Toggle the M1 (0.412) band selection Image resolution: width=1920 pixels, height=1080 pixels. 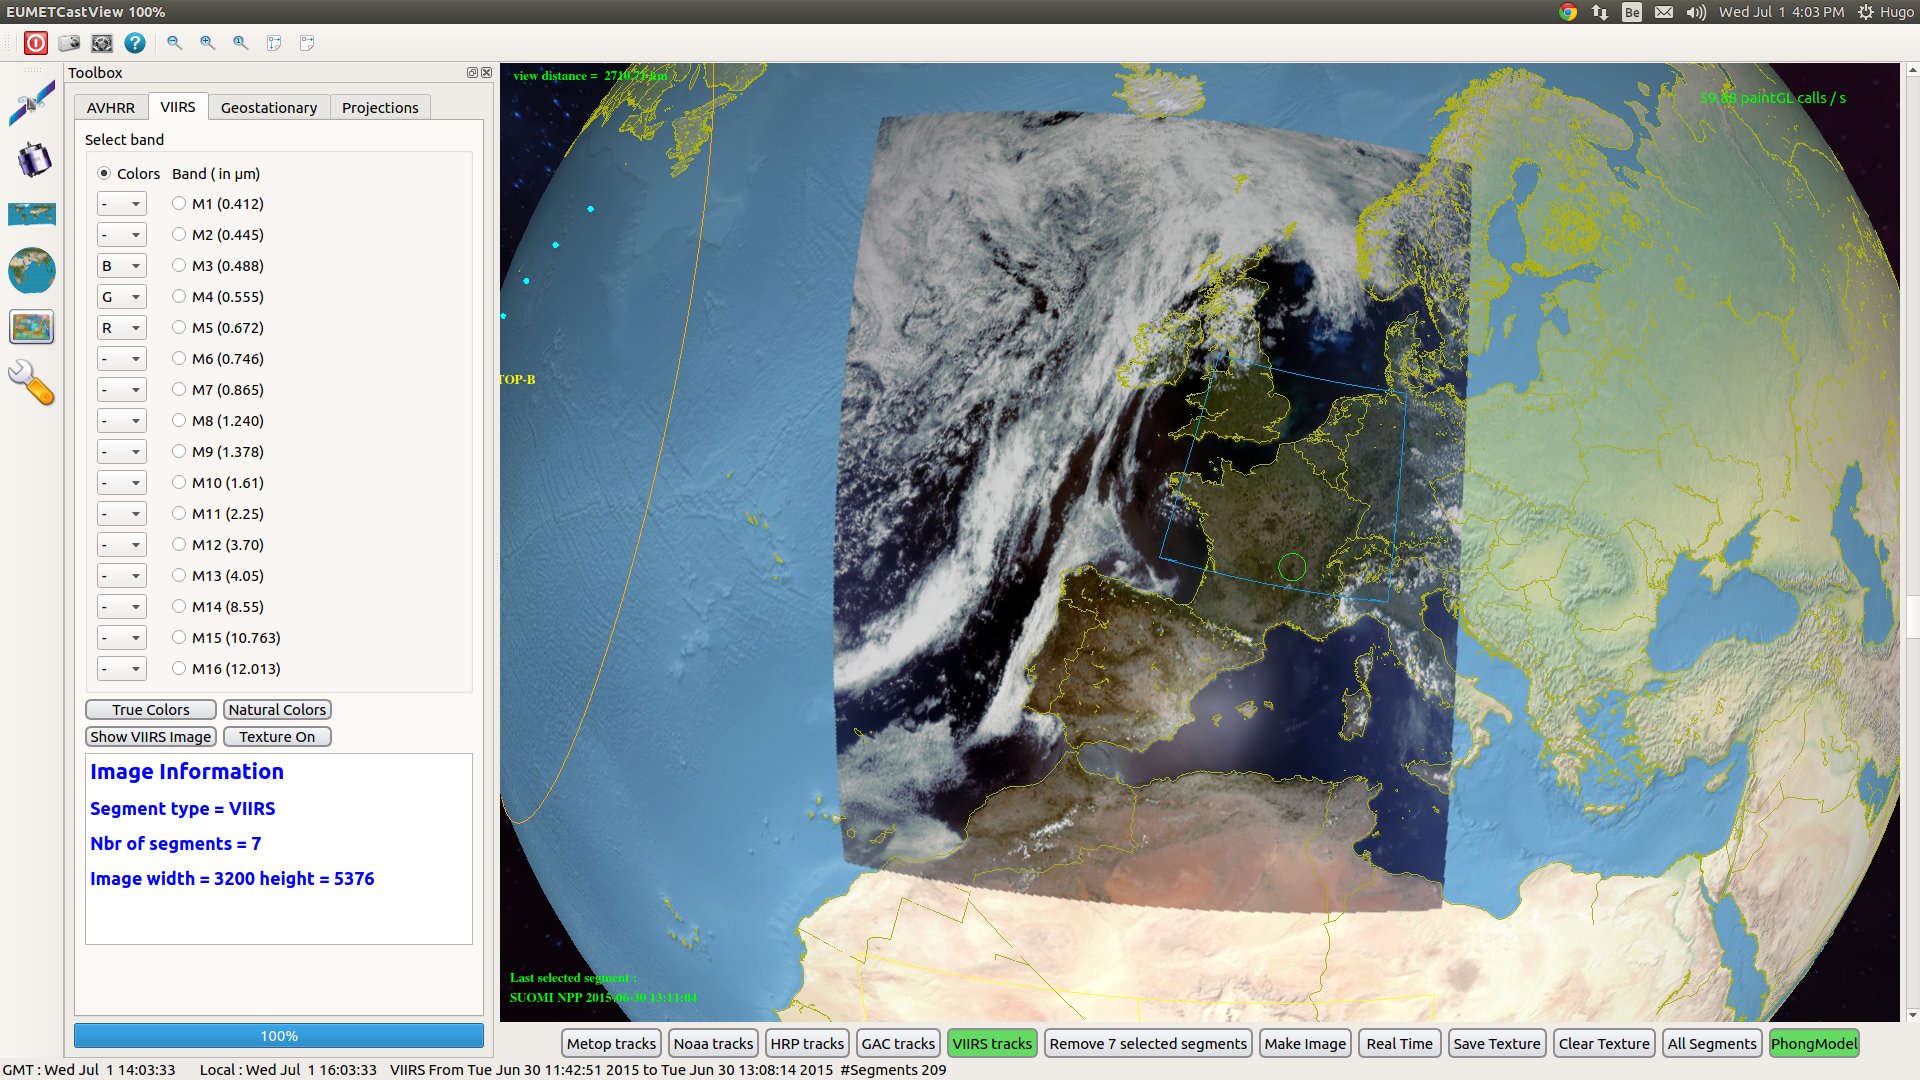[x=179, y=203]
